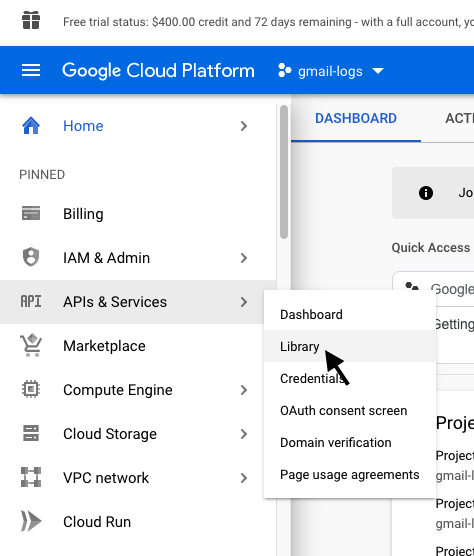This screenshot has height=556, width=474.
Task: Click the PINNED section label
Action: pyautogui.click(x=42, y=174)
